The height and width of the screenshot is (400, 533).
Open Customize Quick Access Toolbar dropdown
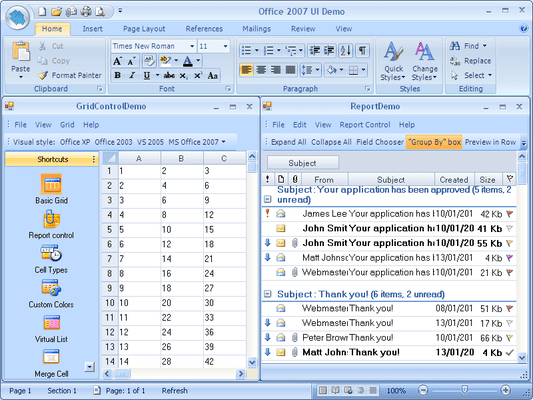pyautogui.click(x=120, y=11)
